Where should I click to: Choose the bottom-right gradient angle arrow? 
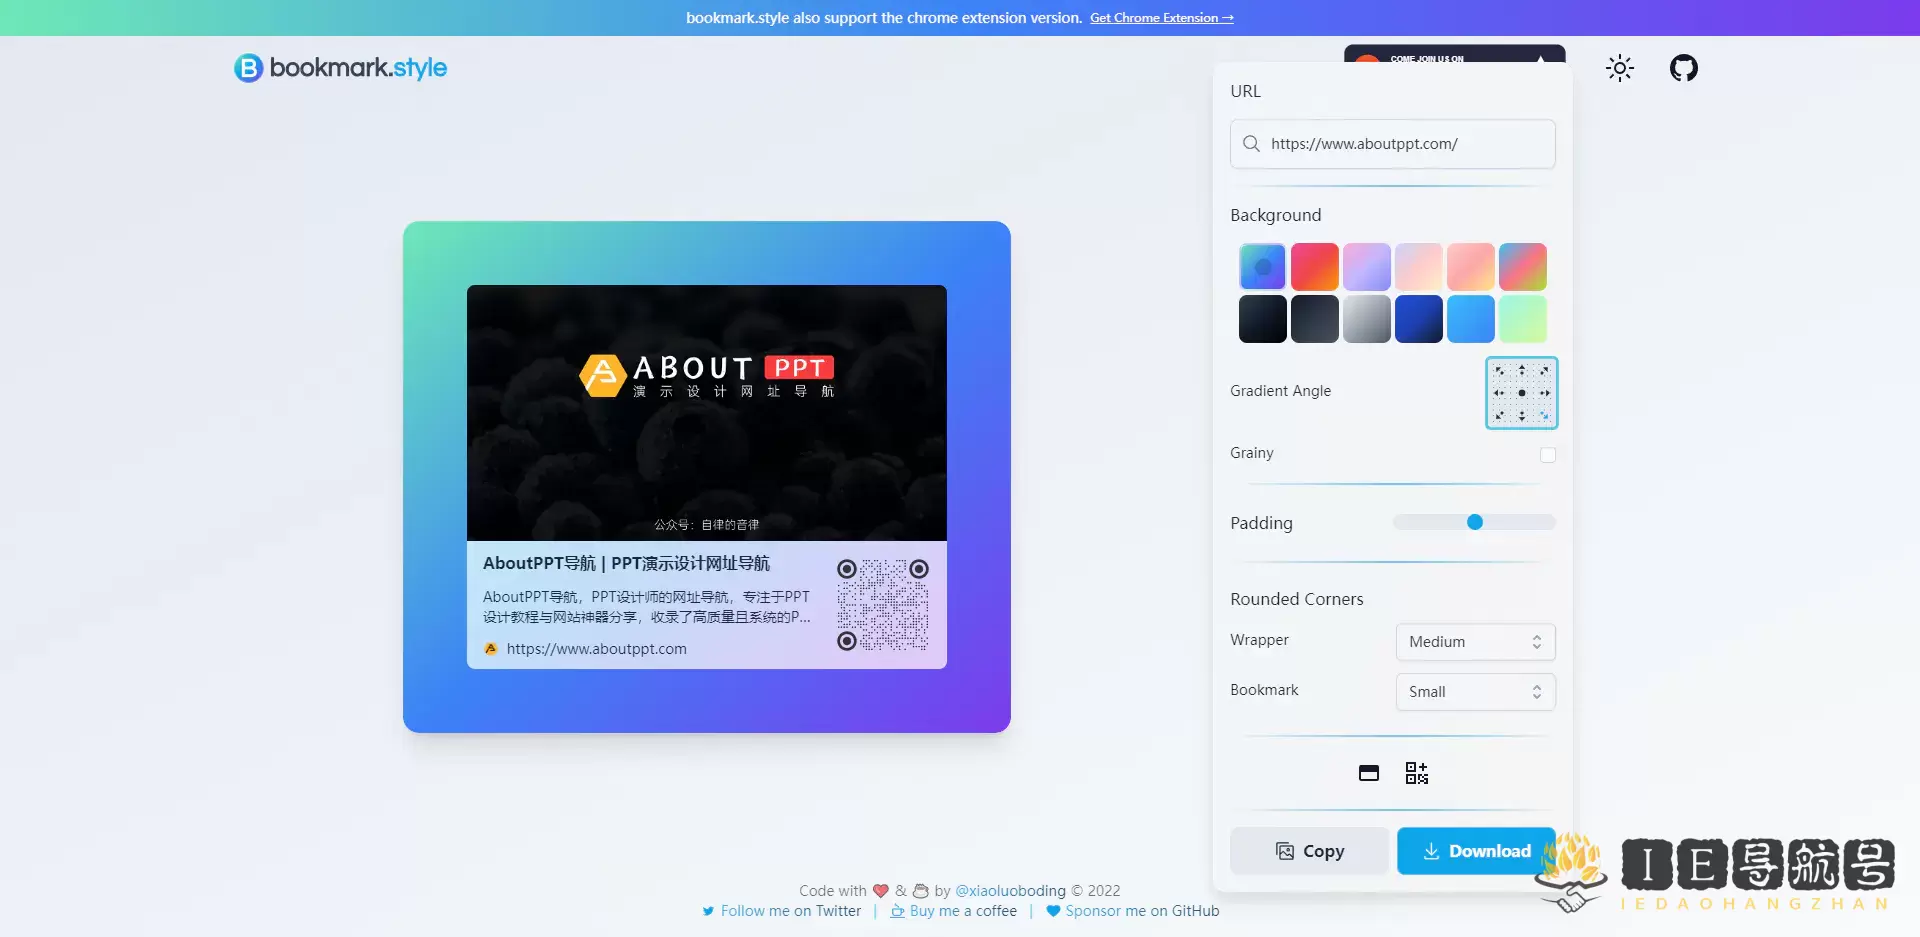pos(1544,416)
